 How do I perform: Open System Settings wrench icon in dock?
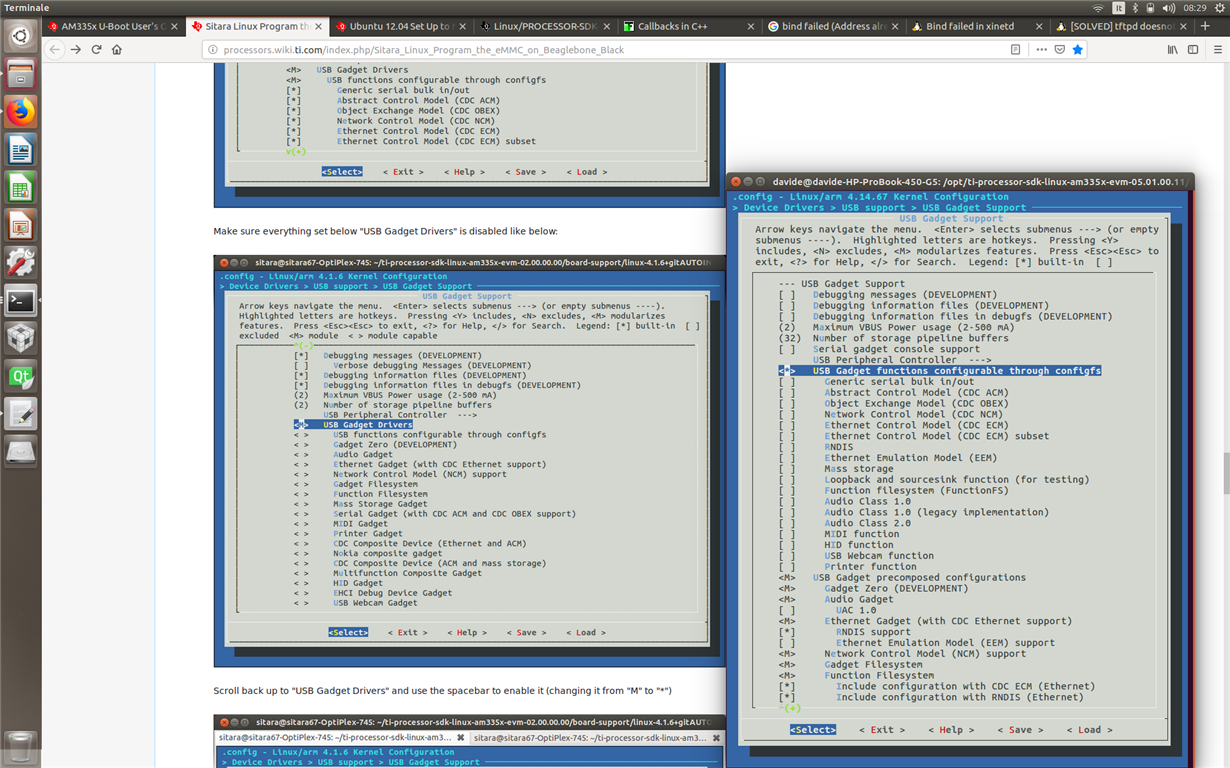click(x=21, y=263)
